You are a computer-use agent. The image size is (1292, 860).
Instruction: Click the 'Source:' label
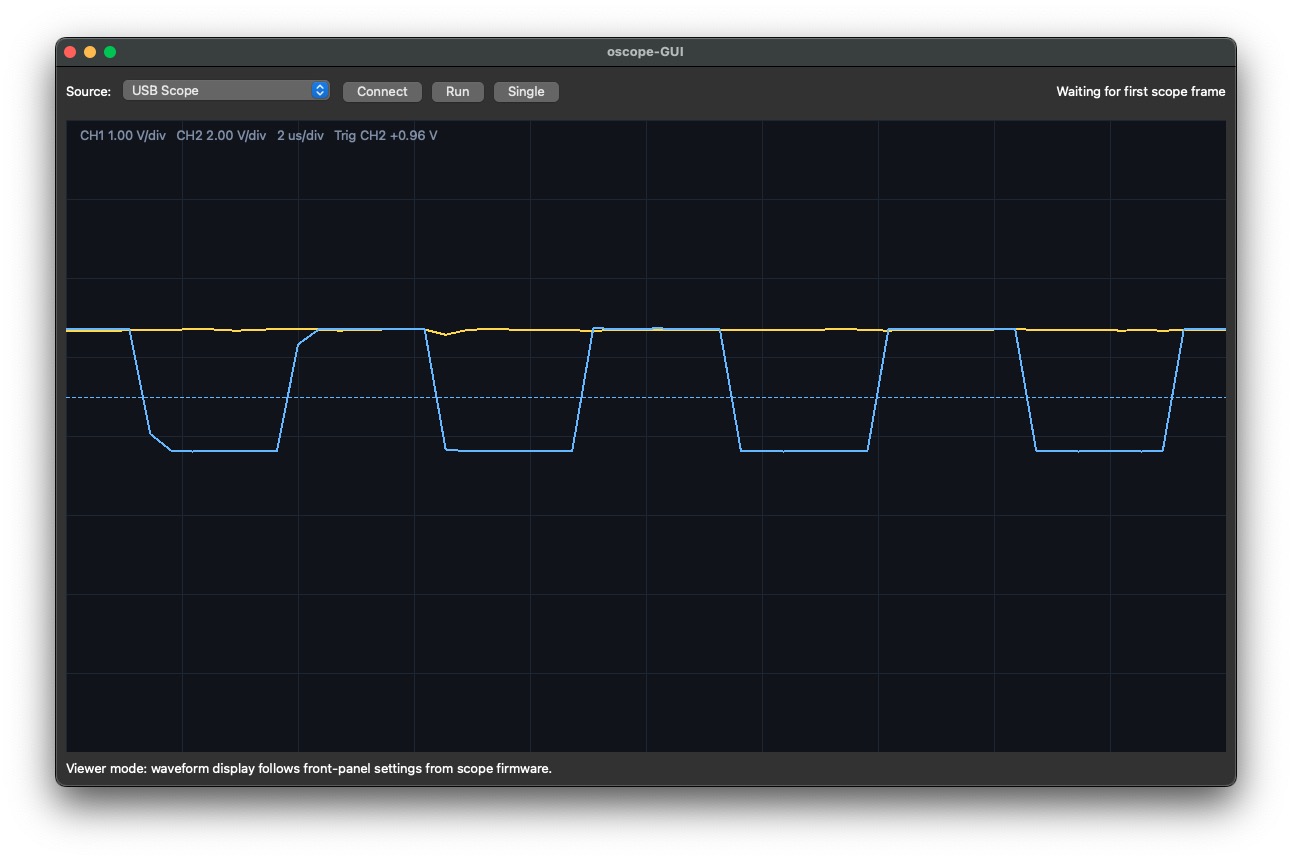[88, 92]
